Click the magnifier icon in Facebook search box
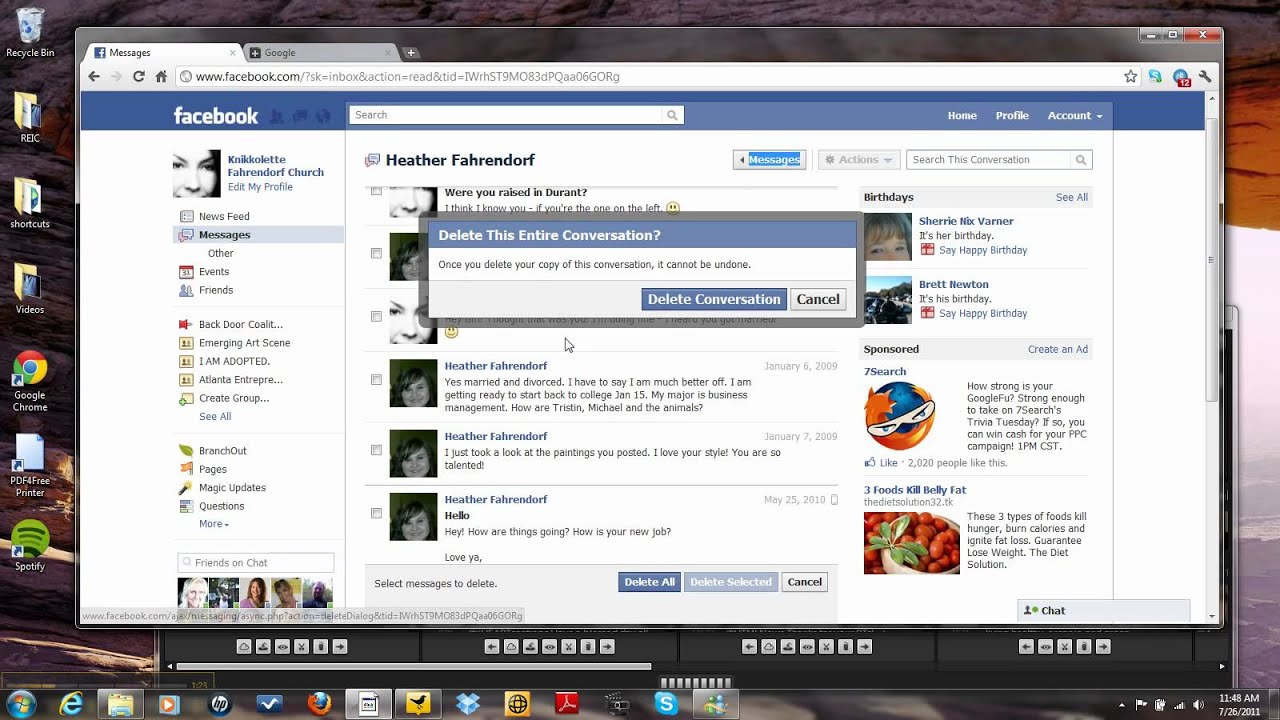The width and height of the screenshot is (1280, 720). 672,115
